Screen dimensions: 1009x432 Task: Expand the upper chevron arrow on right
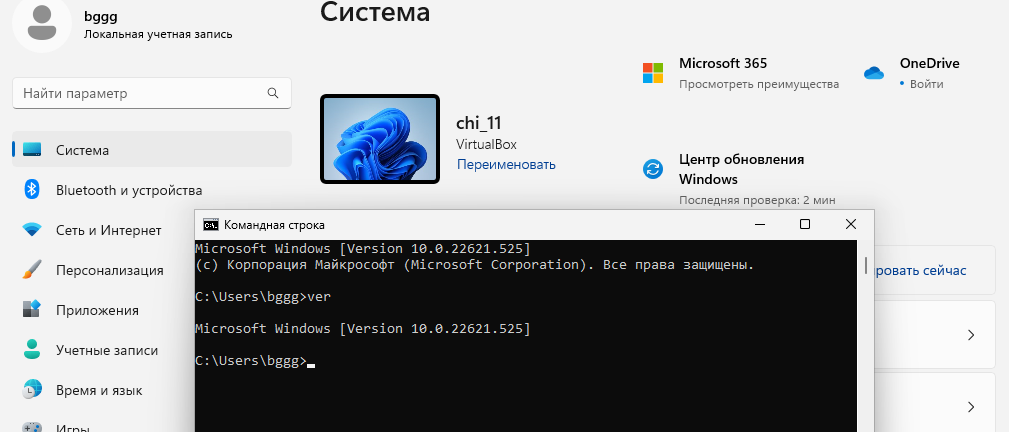pos(970,336)
